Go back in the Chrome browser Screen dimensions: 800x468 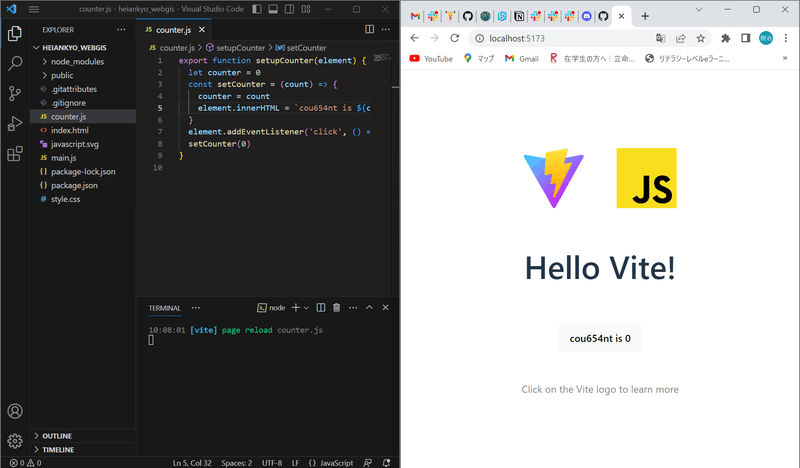(x=414, y=38)
